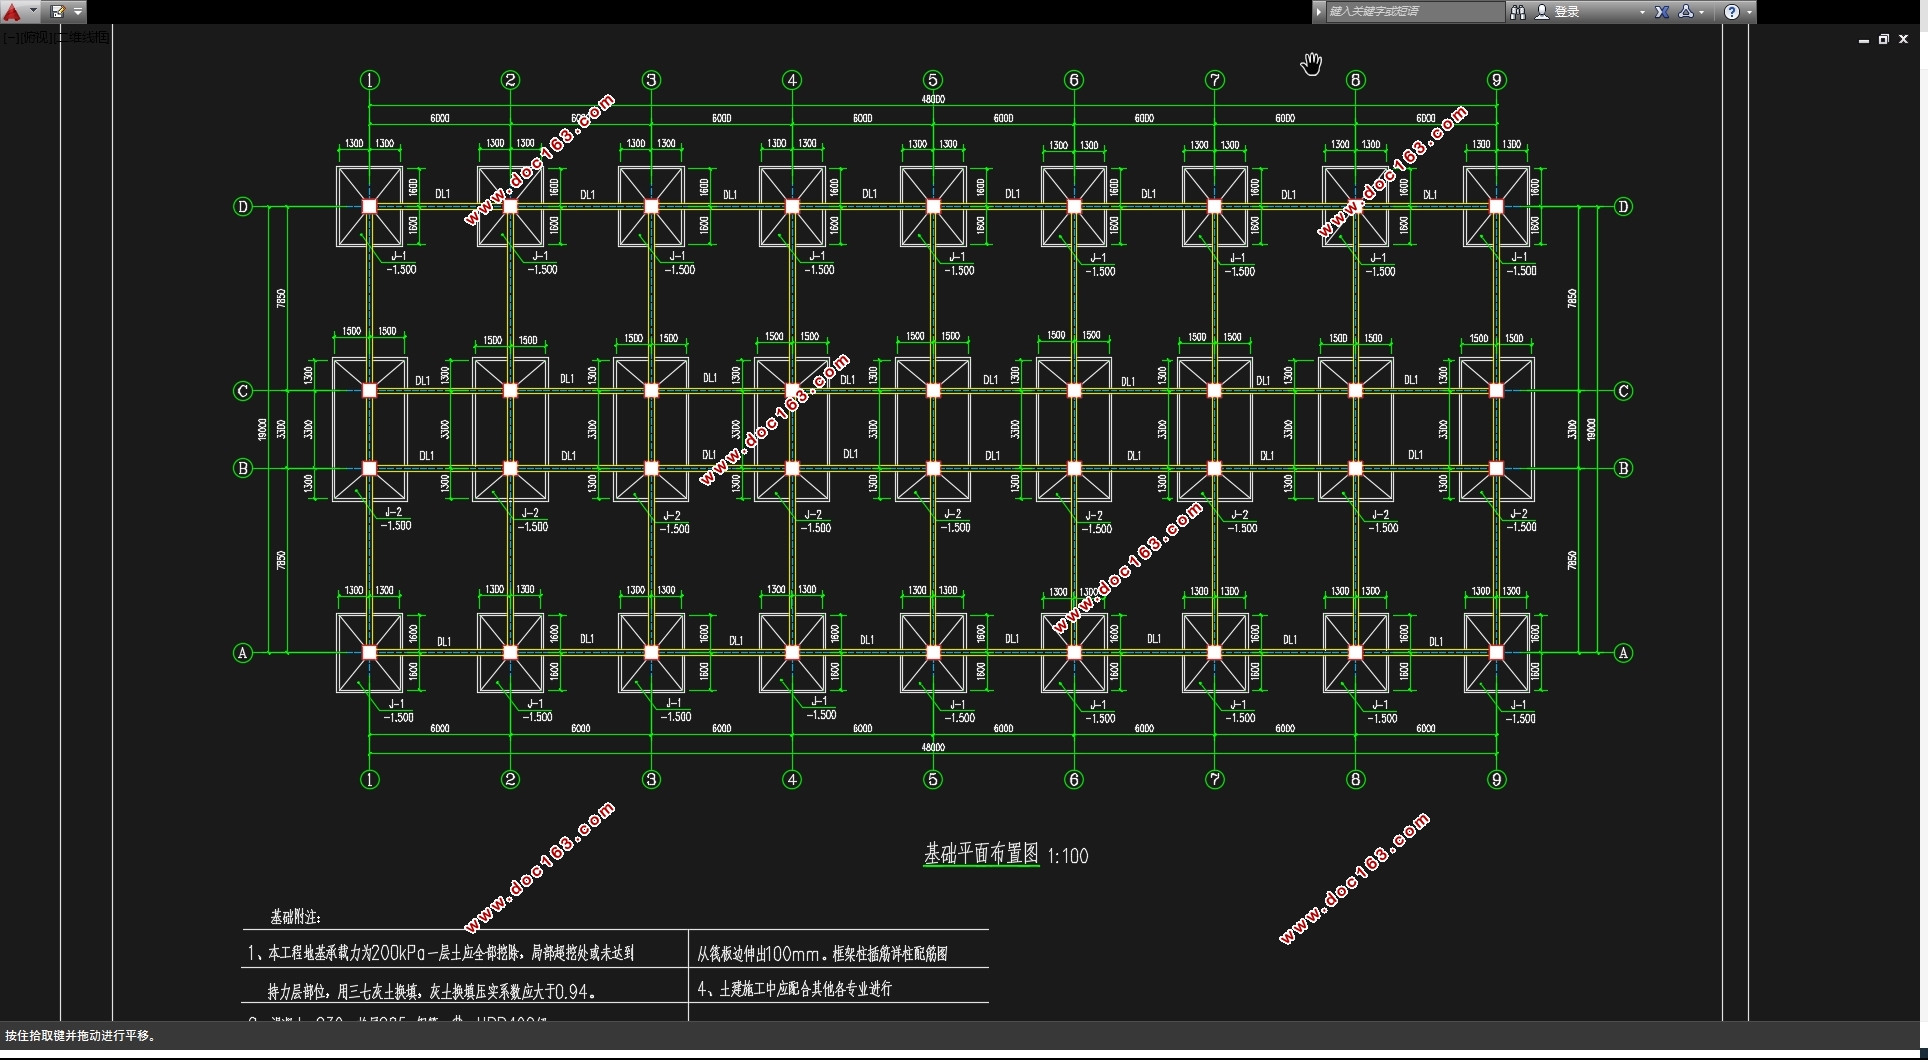Screen dimensions: 1928x1060
Task: Open the [二维线框] visual style menu
Action: 82,37
